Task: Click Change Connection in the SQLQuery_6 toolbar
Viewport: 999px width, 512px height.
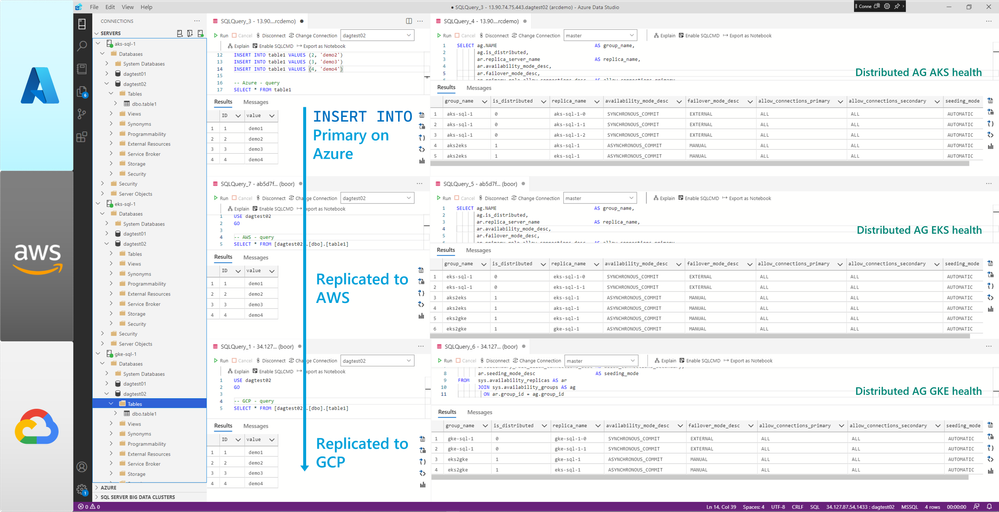Action: (x=536, y=360)
